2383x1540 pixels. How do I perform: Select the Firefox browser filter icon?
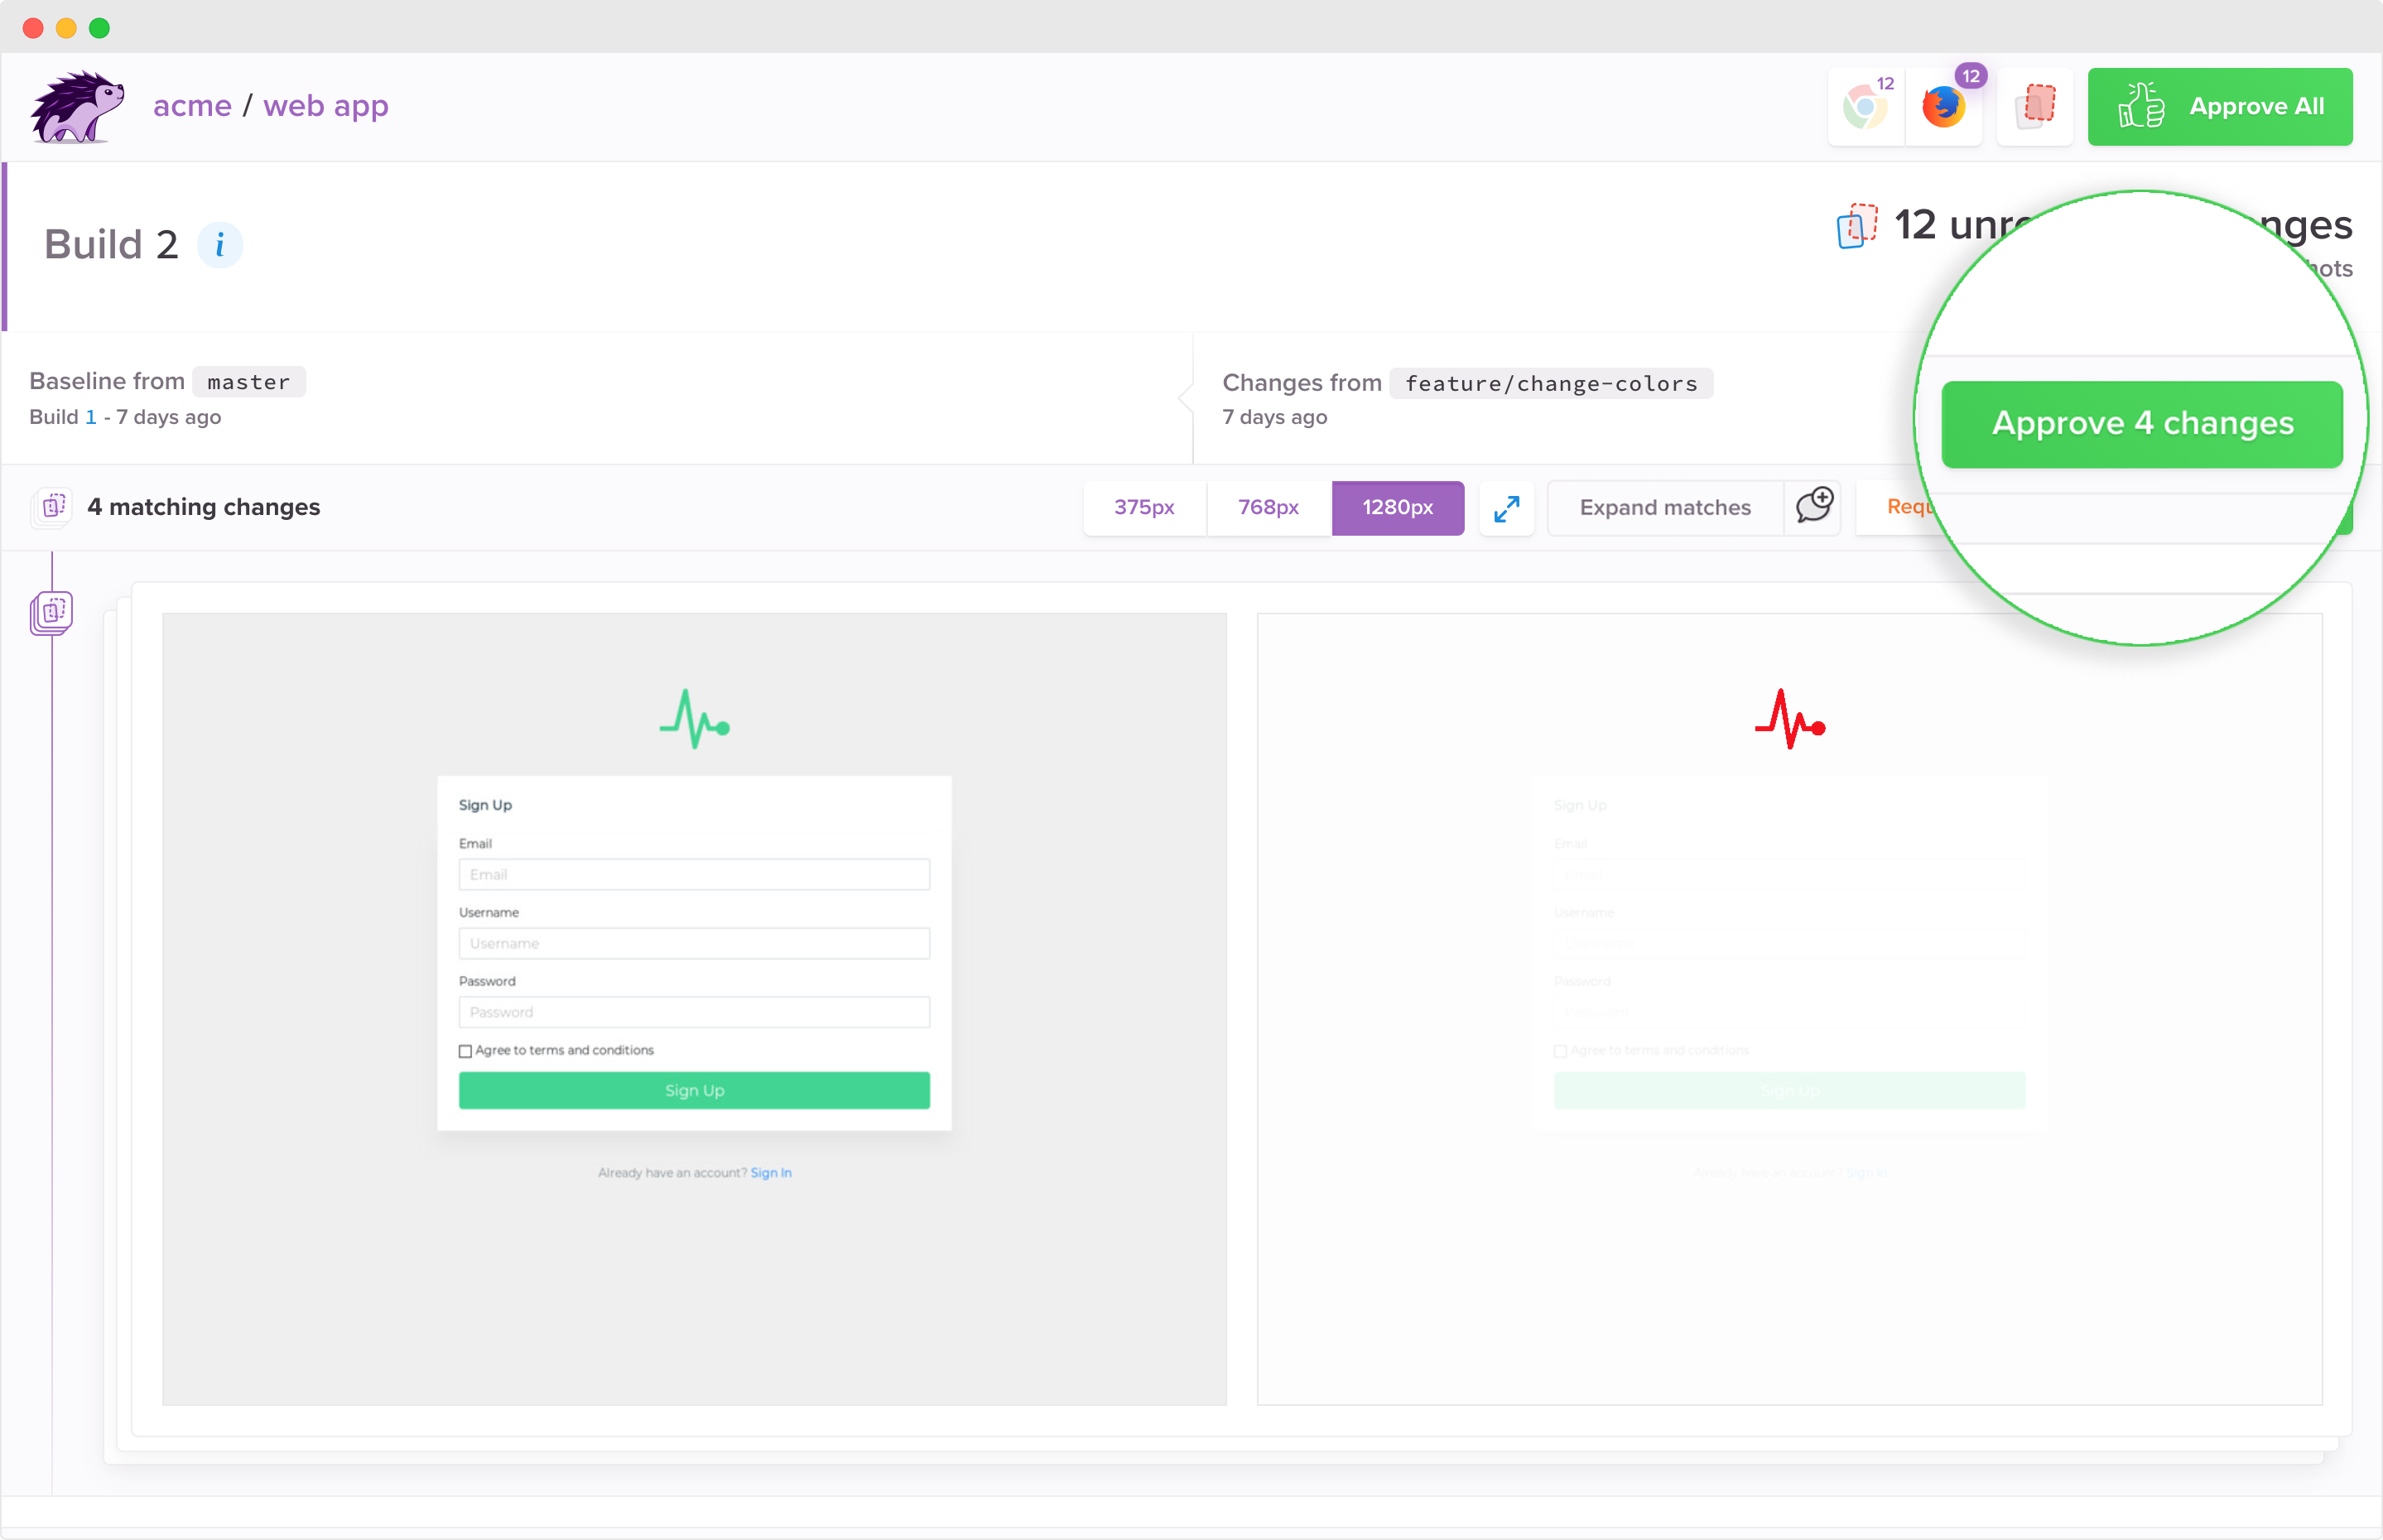(x=1943, y=107)
